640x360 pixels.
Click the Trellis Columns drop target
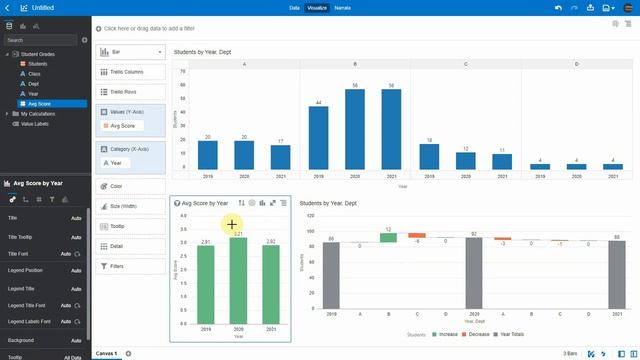click(x=131, y=72)
